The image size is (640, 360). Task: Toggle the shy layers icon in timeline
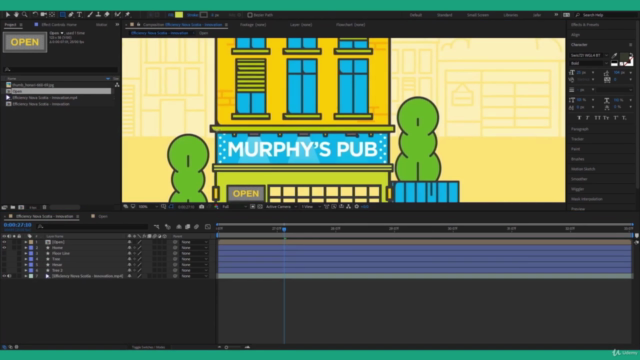pos(179,227)
